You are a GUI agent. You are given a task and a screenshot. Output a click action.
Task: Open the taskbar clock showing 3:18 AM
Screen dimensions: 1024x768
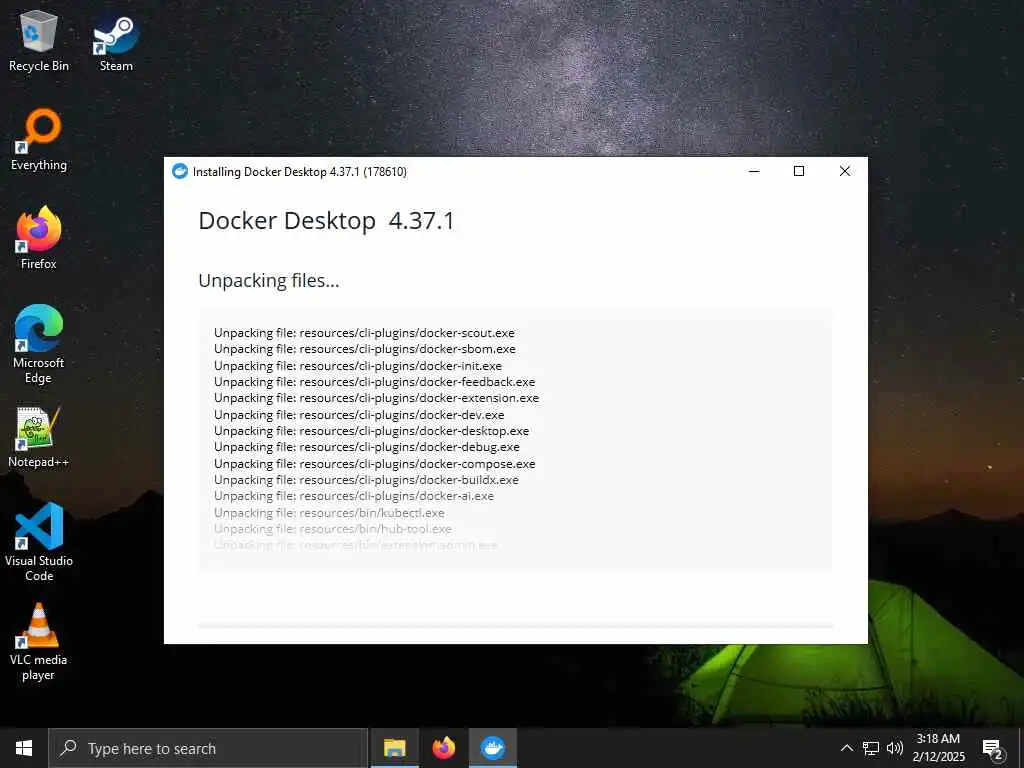coord(938,748)
